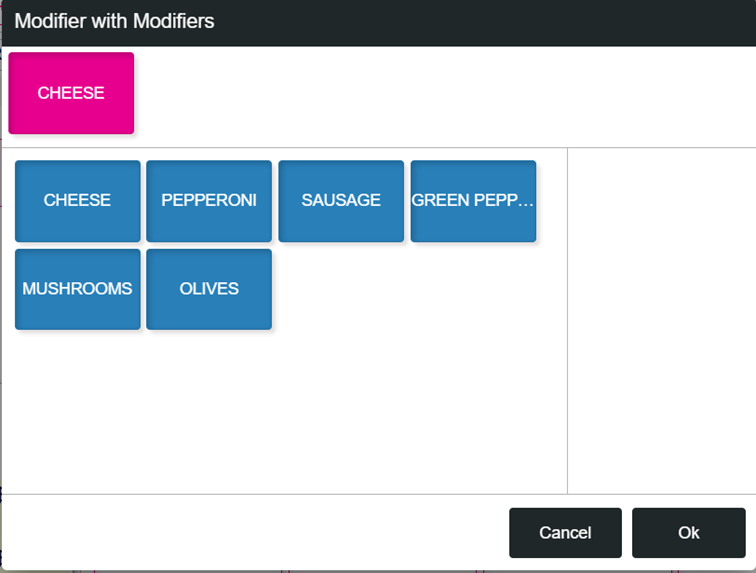Tap the blue tile labeled PEPPERONI
The width and height of the screenshot is (756, 573).
[x=209, y=201]
